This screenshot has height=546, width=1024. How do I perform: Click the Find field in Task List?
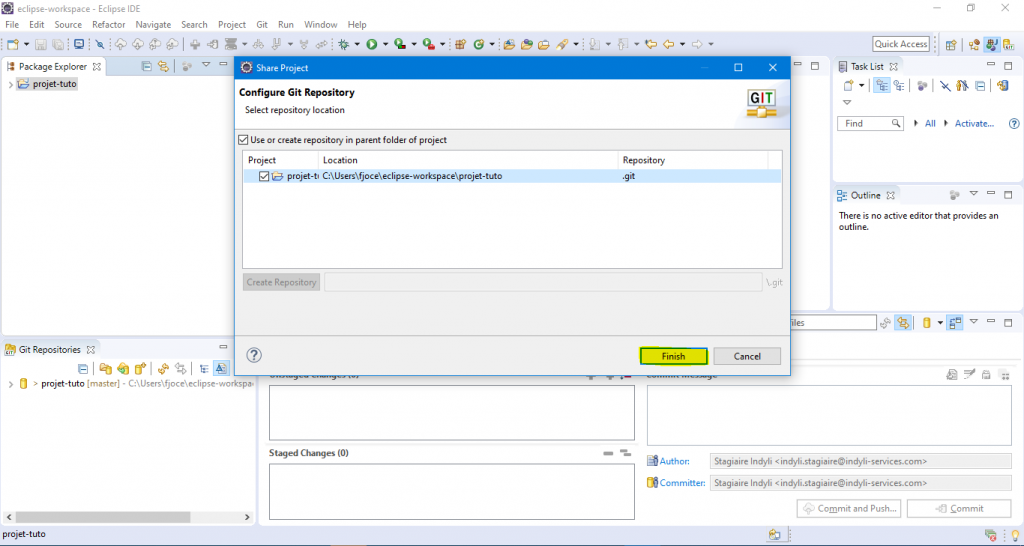coord(870,123)
